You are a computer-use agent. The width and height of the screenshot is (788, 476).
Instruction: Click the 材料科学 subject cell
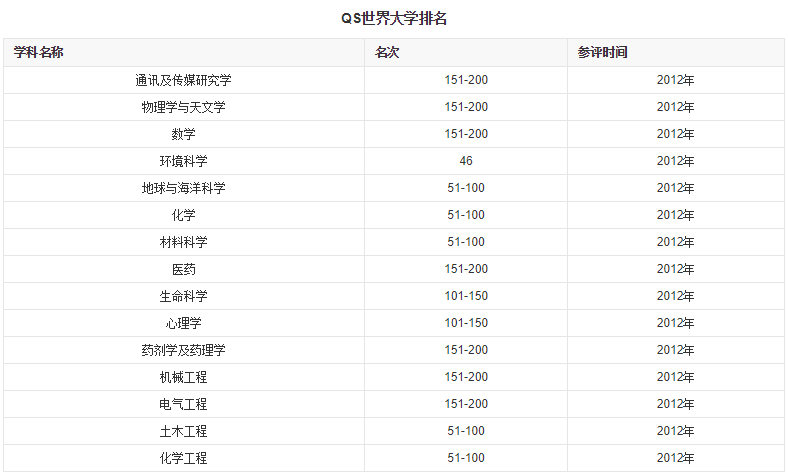click(183, 242)
